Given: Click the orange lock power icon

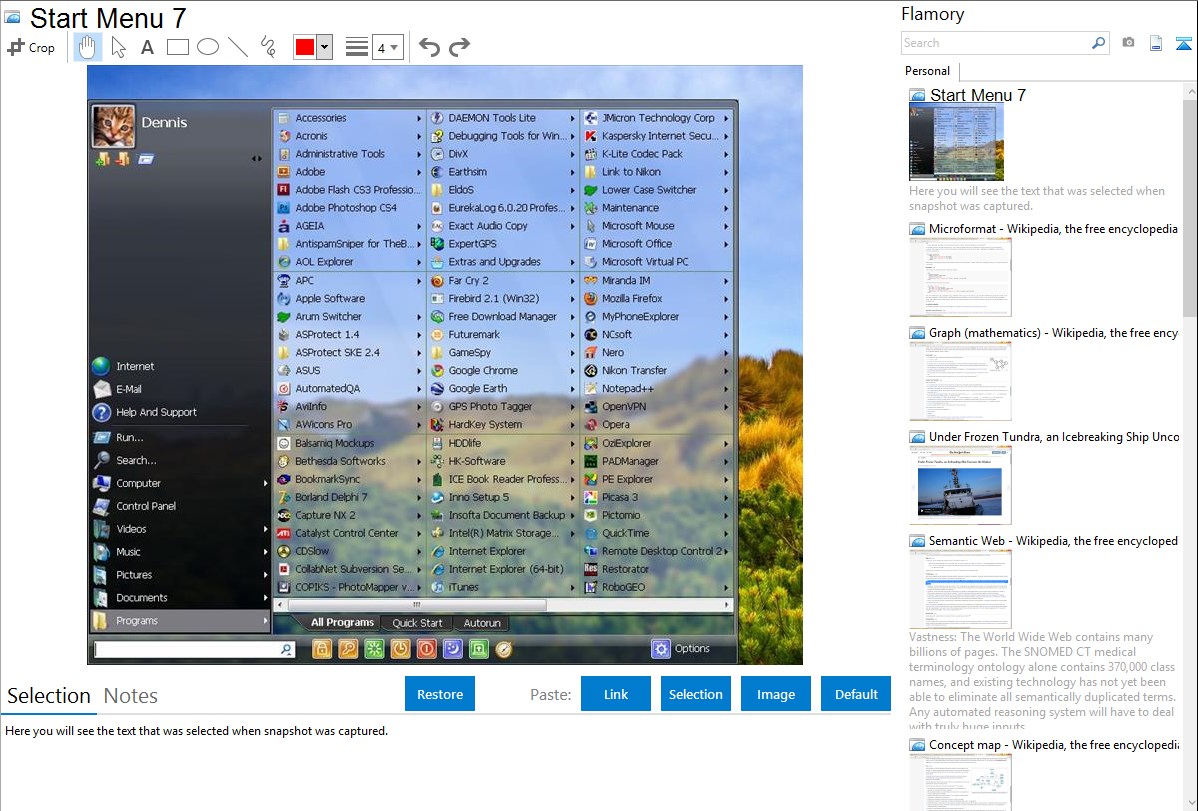Looking at the screenshot, I should point(322,649).
